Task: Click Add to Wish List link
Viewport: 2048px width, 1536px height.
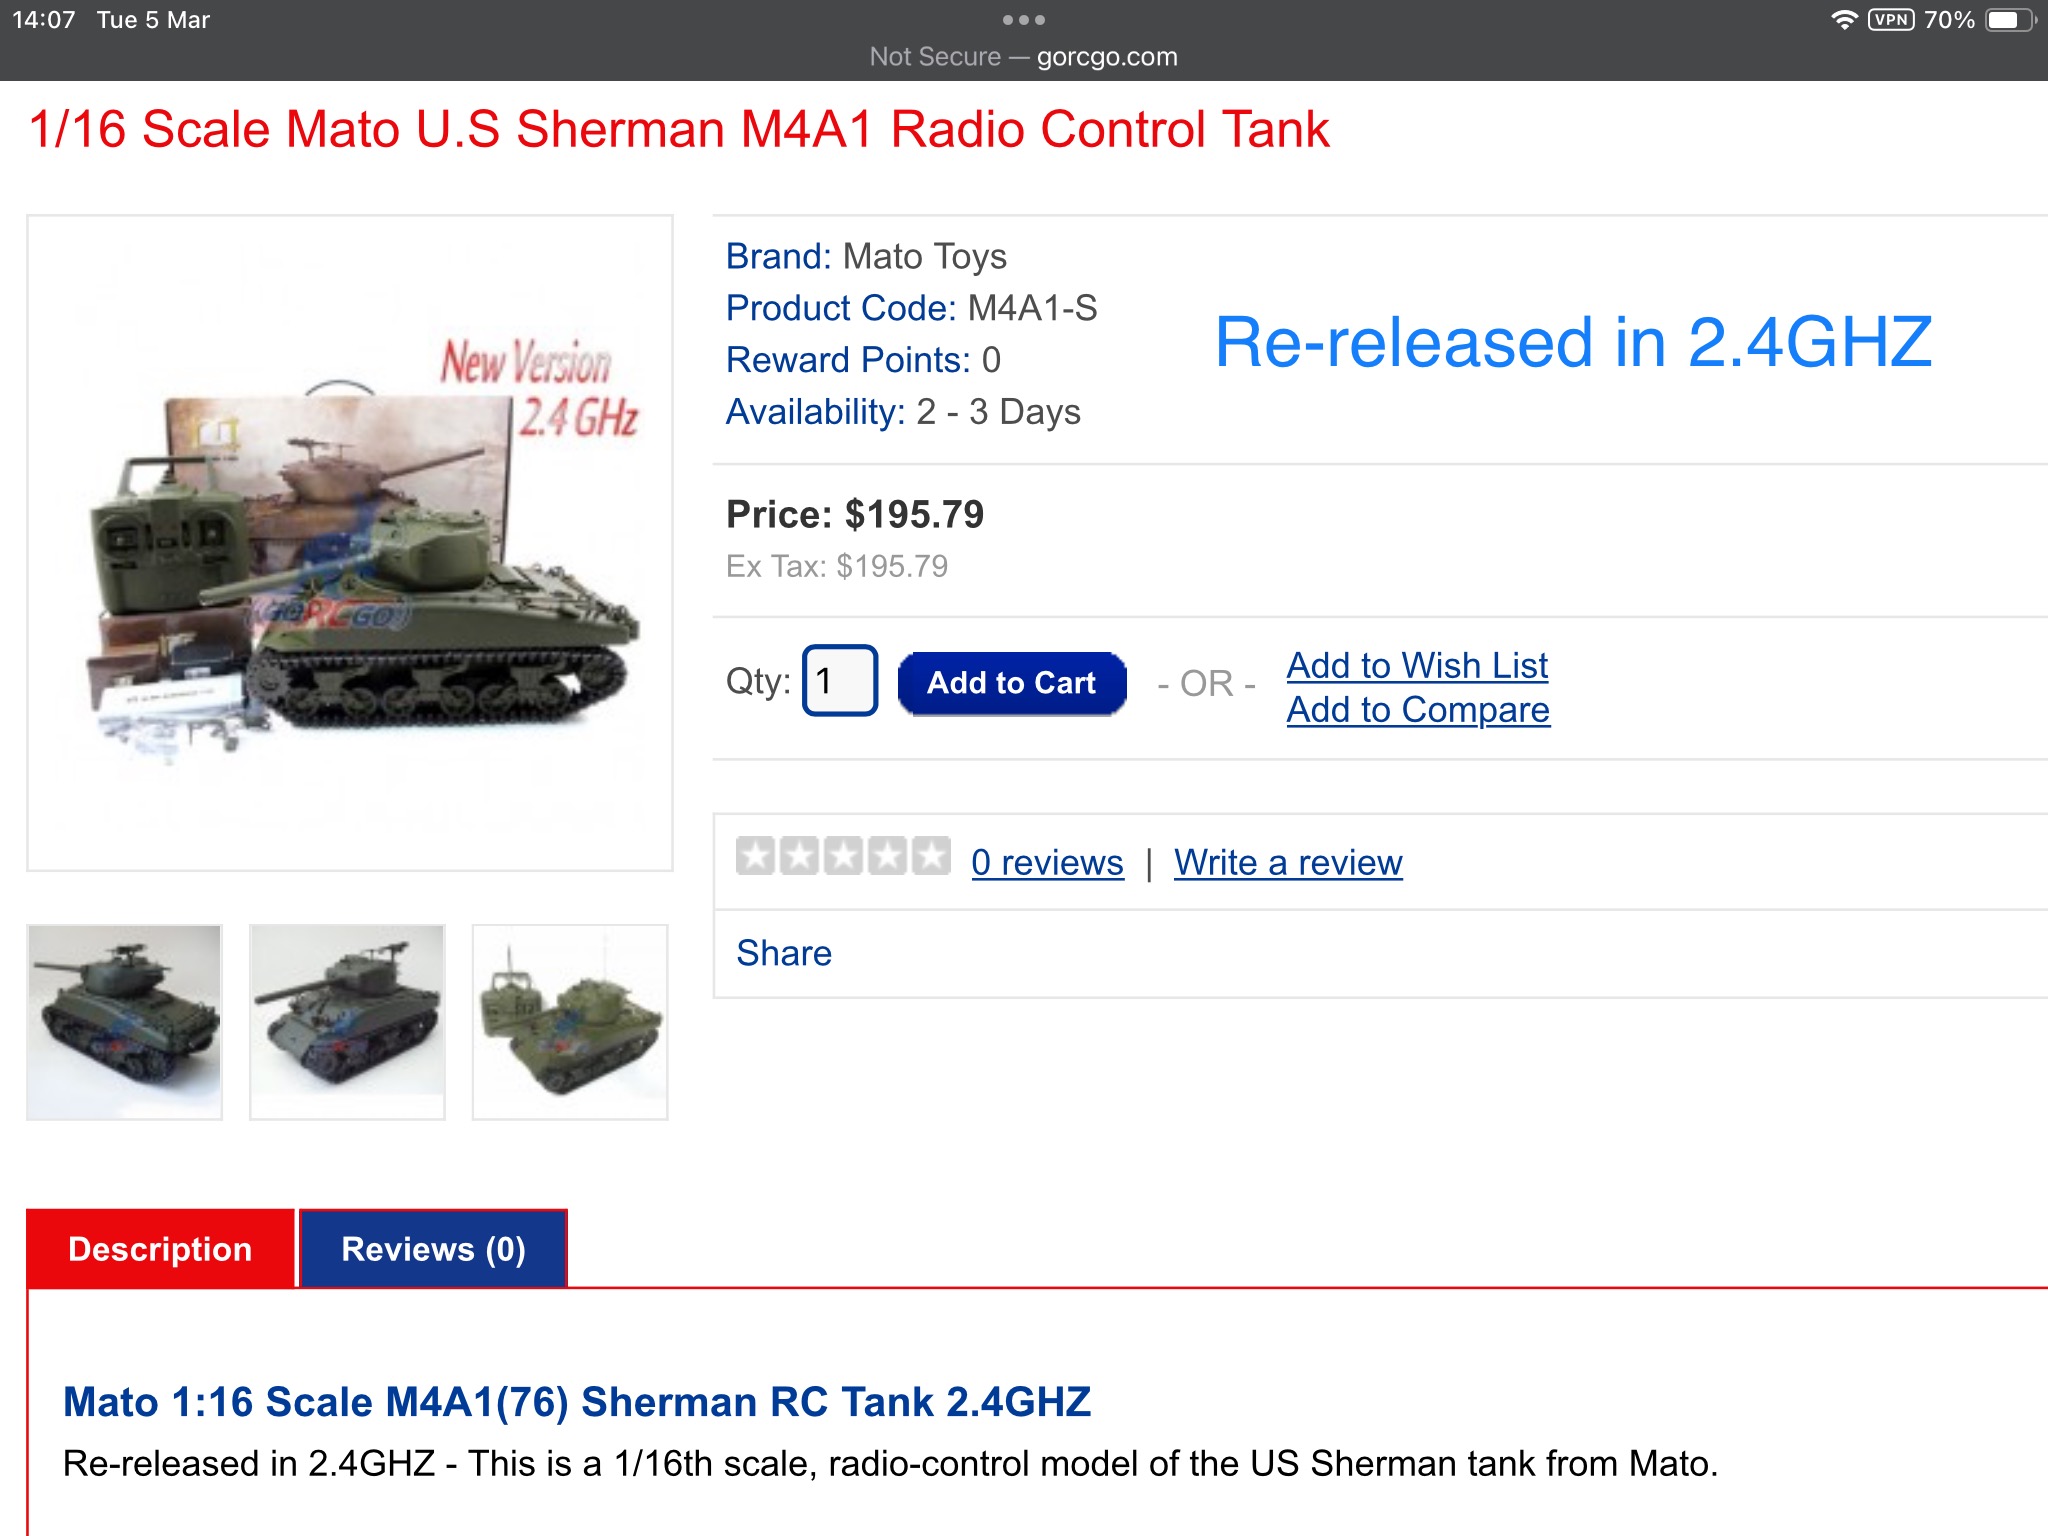Action: [1417, 665]
